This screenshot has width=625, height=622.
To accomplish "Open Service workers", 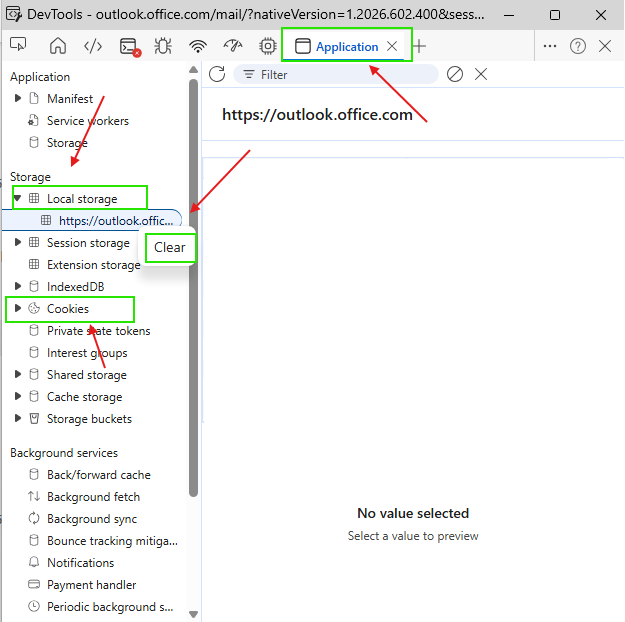I will point(88,121).
